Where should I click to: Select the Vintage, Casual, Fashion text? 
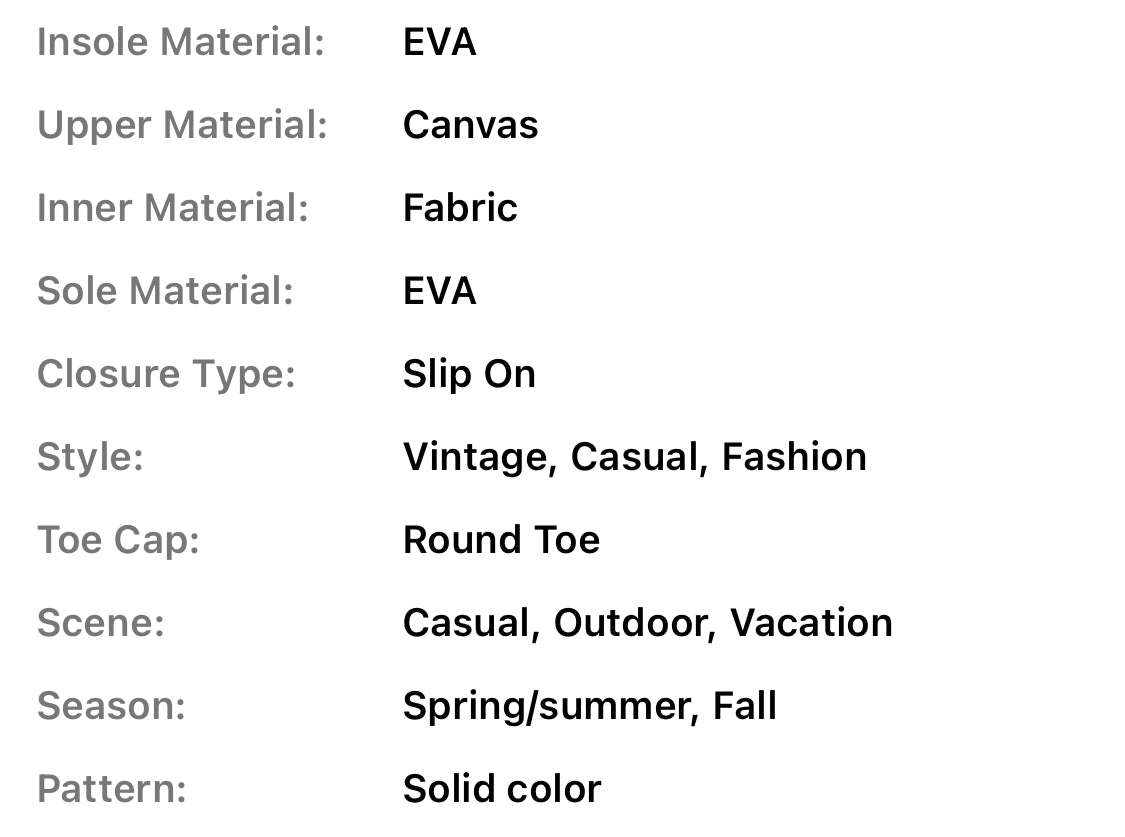634,457
